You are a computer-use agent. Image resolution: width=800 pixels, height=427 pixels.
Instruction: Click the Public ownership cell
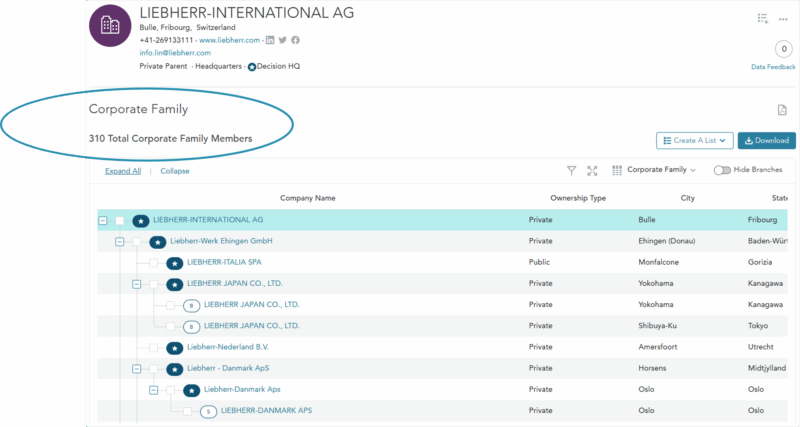539,262
